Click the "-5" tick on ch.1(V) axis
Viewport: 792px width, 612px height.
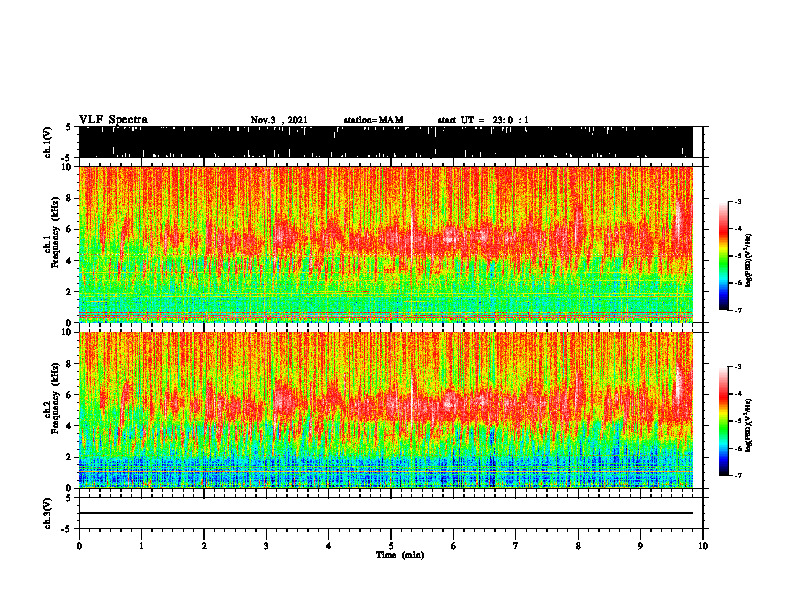[x=67, y=157]
